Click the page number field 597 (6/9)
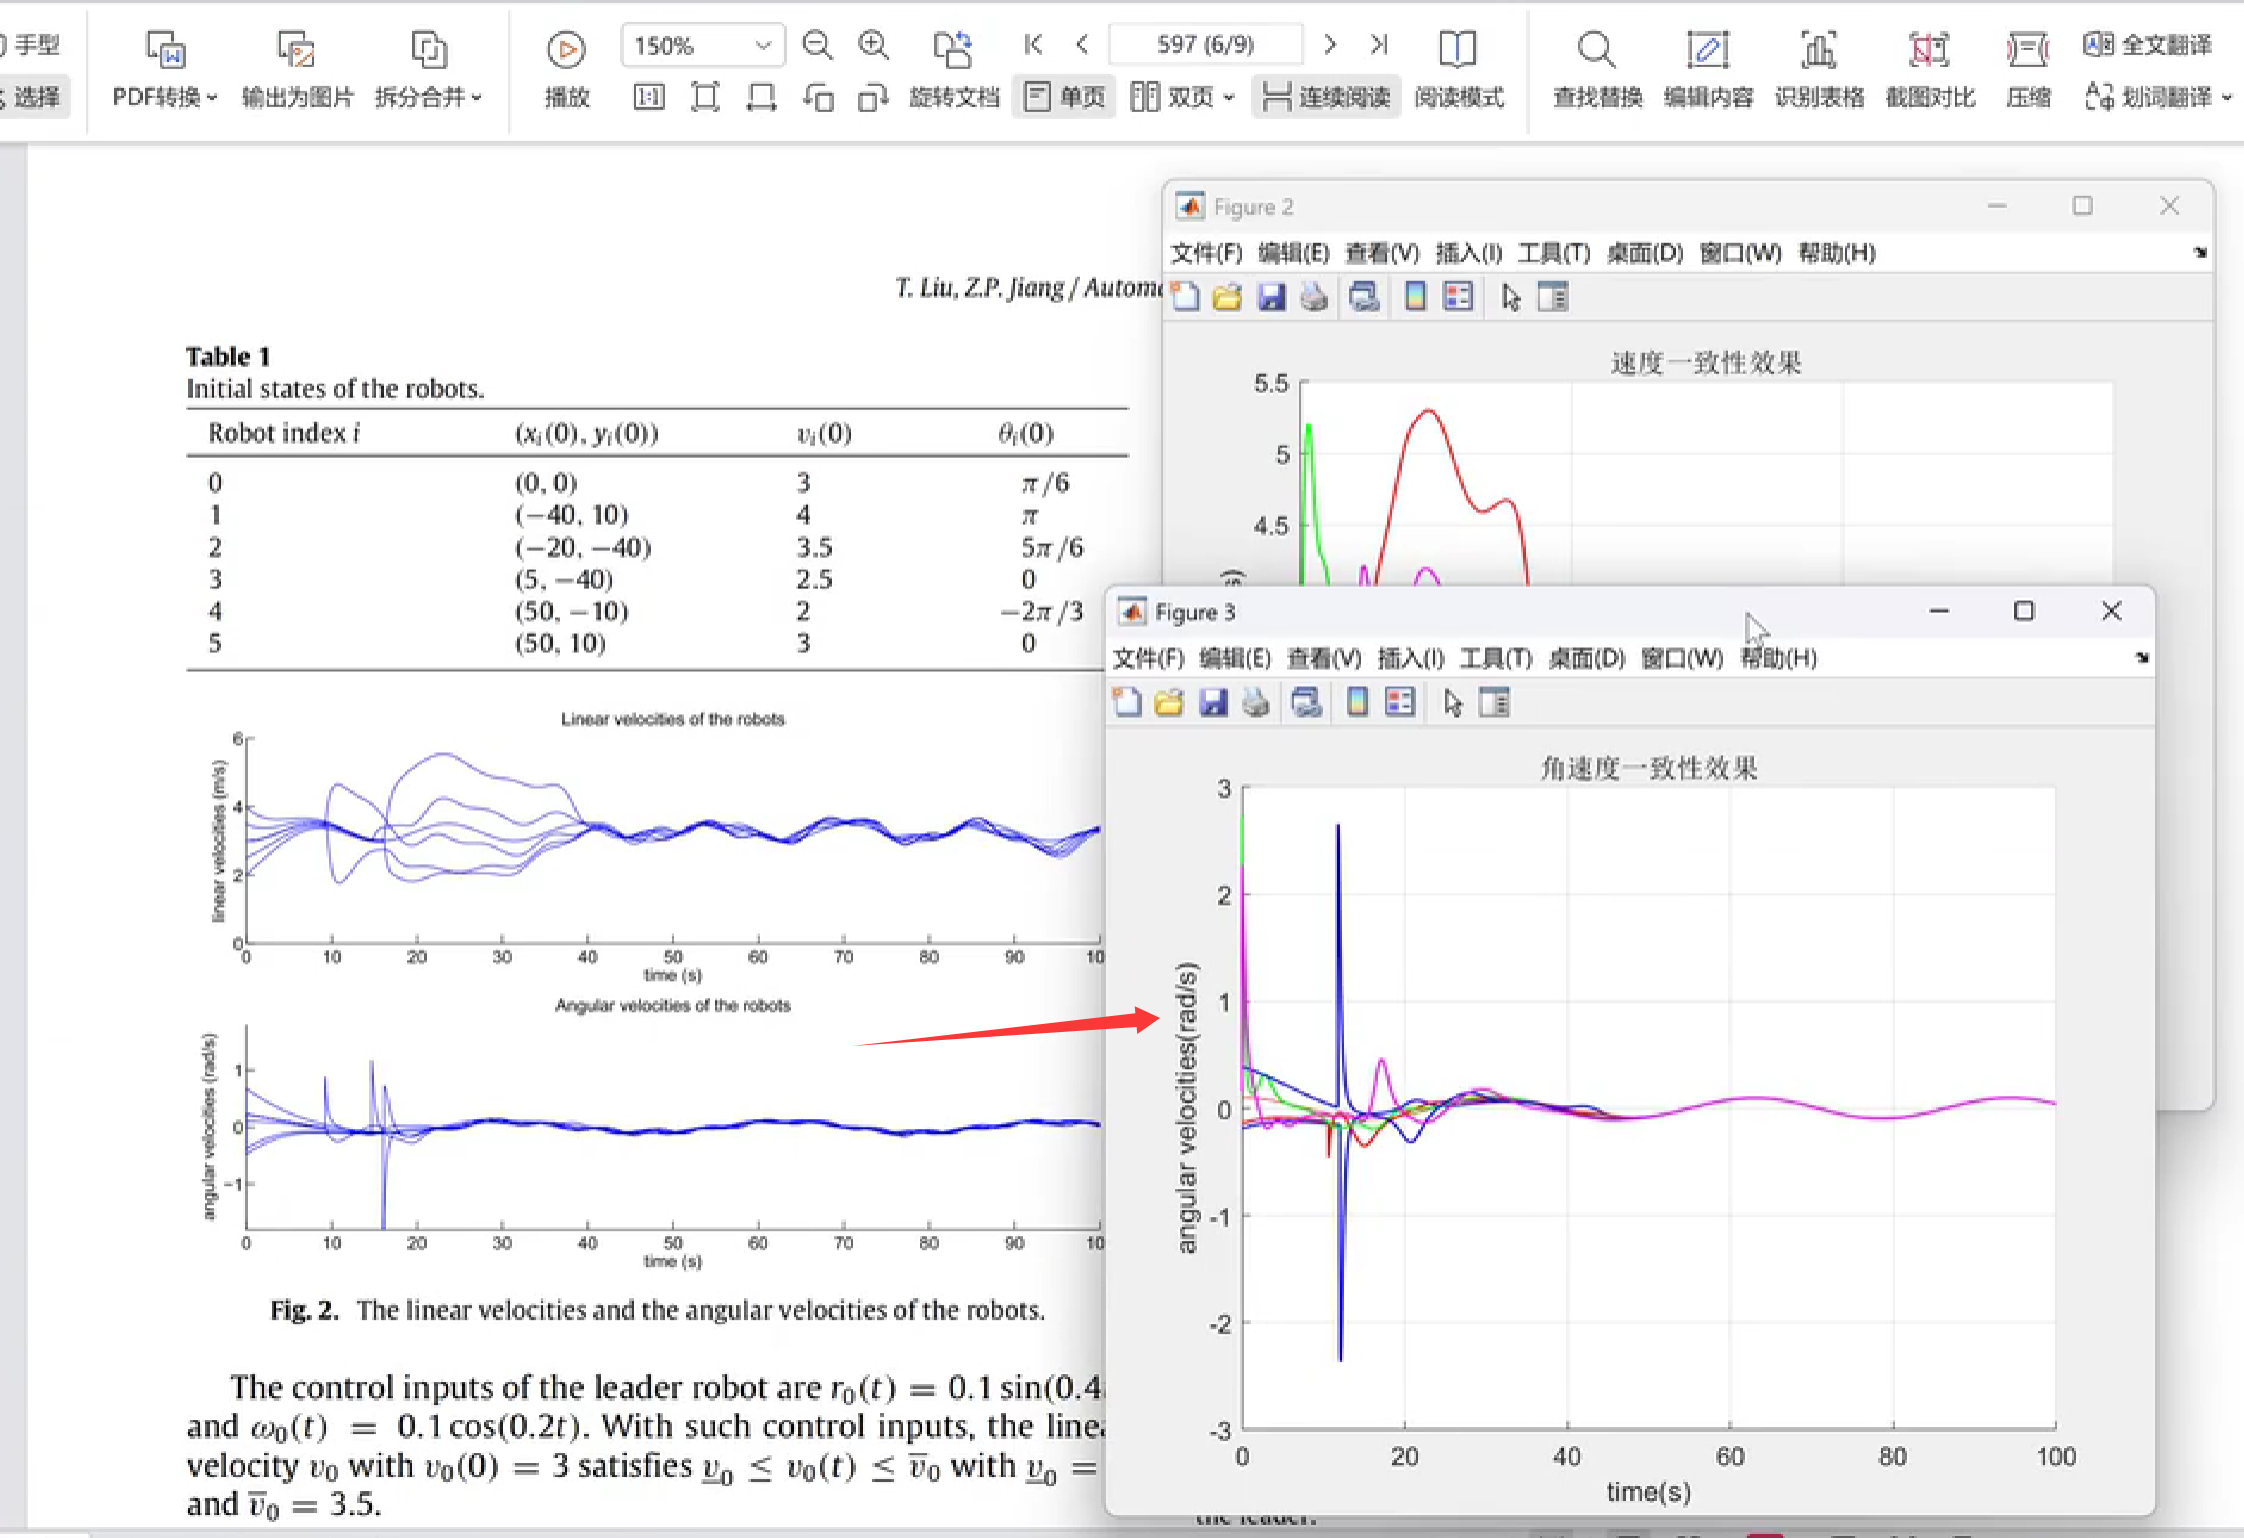This screenshot has height=1538, width=2244. click(x=1205, y=44)
